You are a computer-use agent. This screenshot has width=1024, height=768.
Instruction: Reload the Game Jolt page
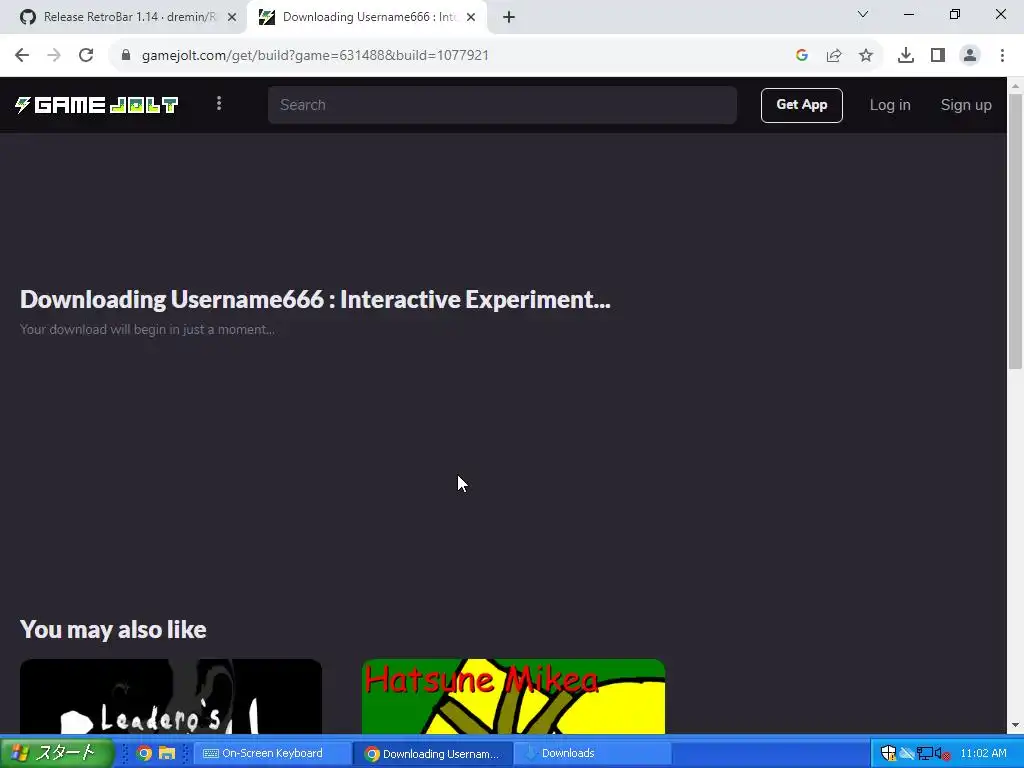(x=86, y=55)
